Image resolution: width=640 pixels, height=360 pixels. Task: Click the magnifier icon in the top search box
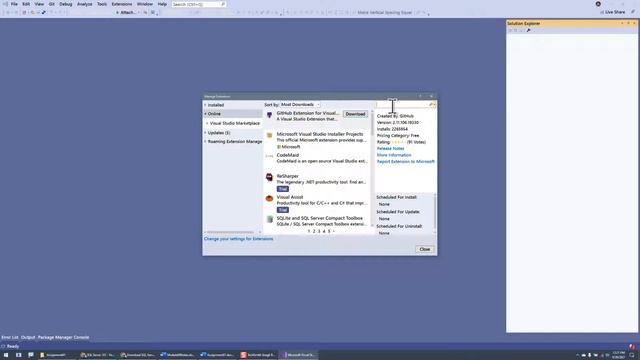coord(223,4)
